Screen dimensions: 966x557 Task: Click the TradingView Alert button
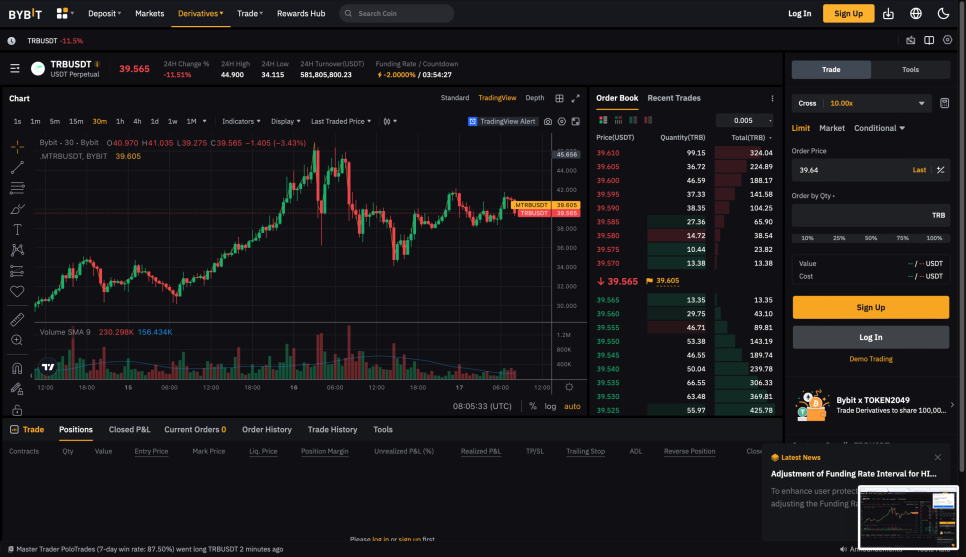(x=502, y=121)
